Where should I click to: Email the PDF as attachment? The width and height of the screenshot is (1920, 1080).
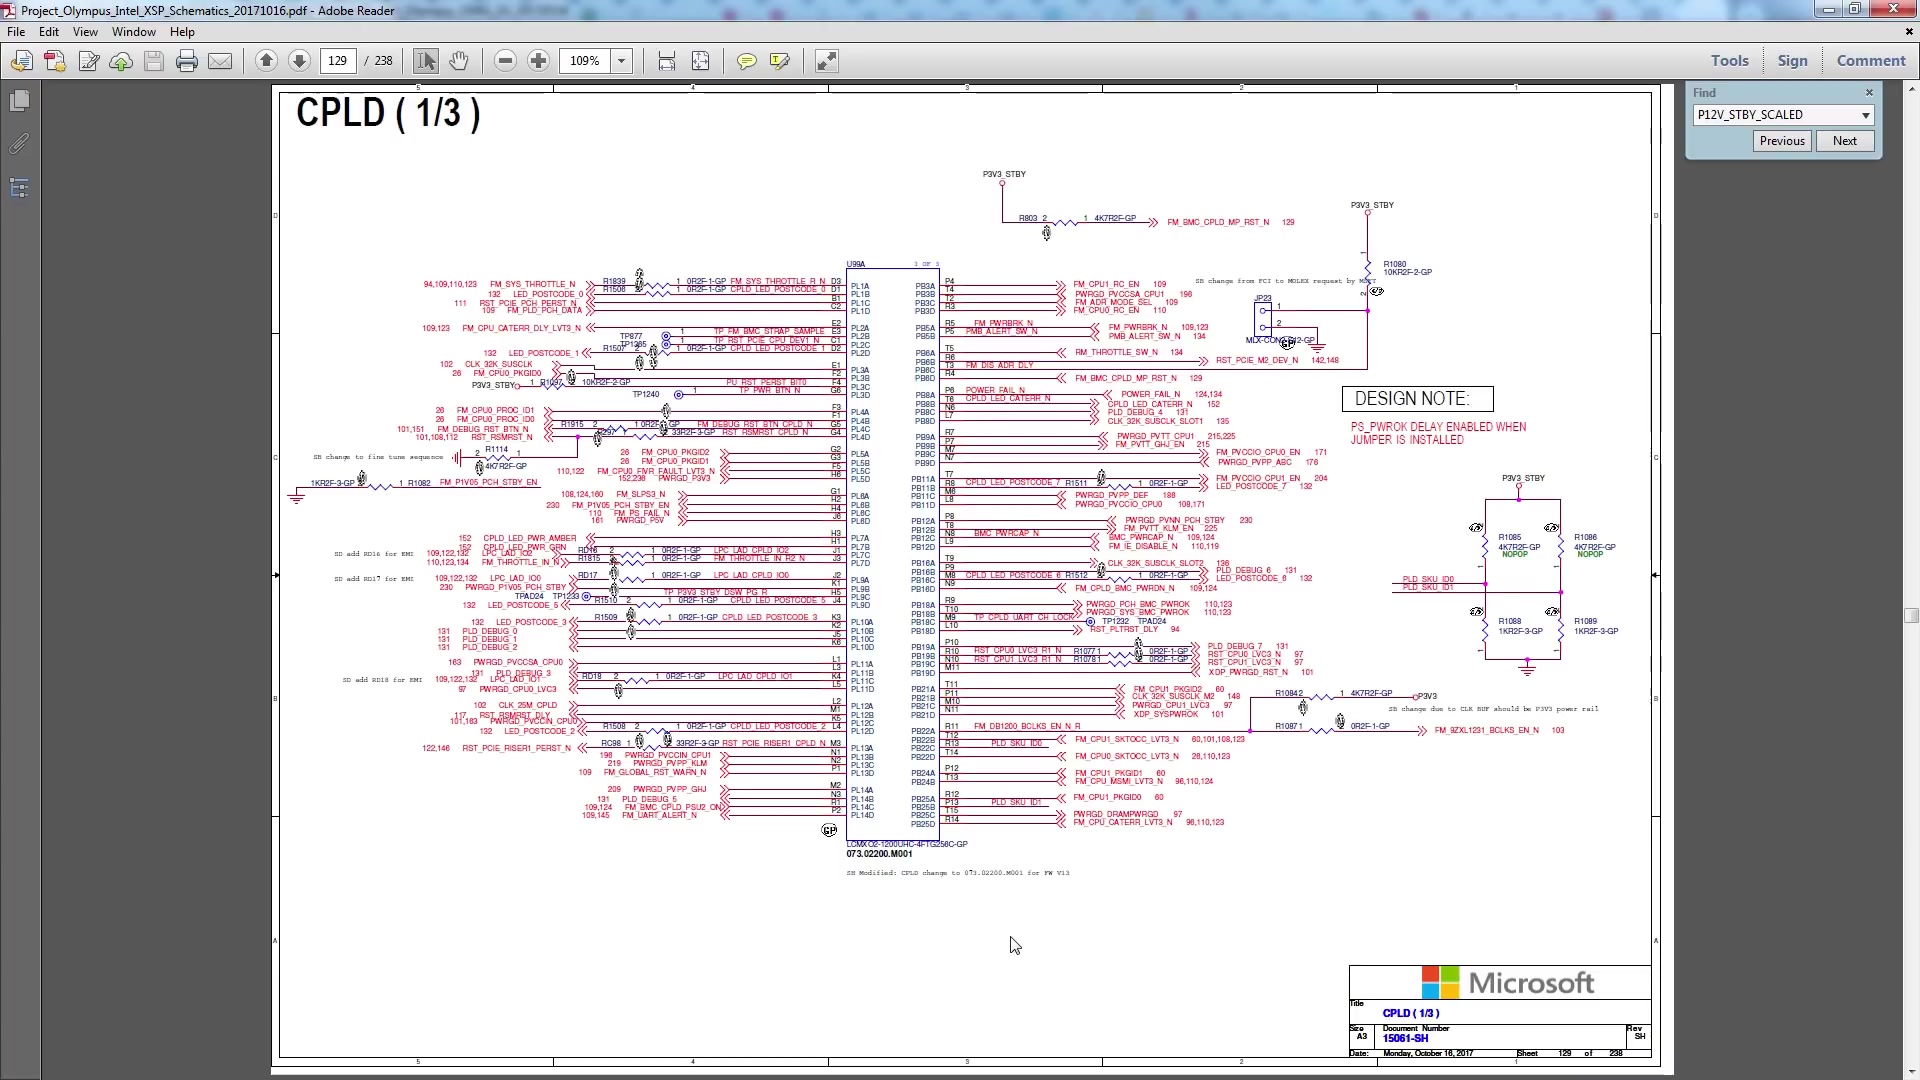(221, 61)
